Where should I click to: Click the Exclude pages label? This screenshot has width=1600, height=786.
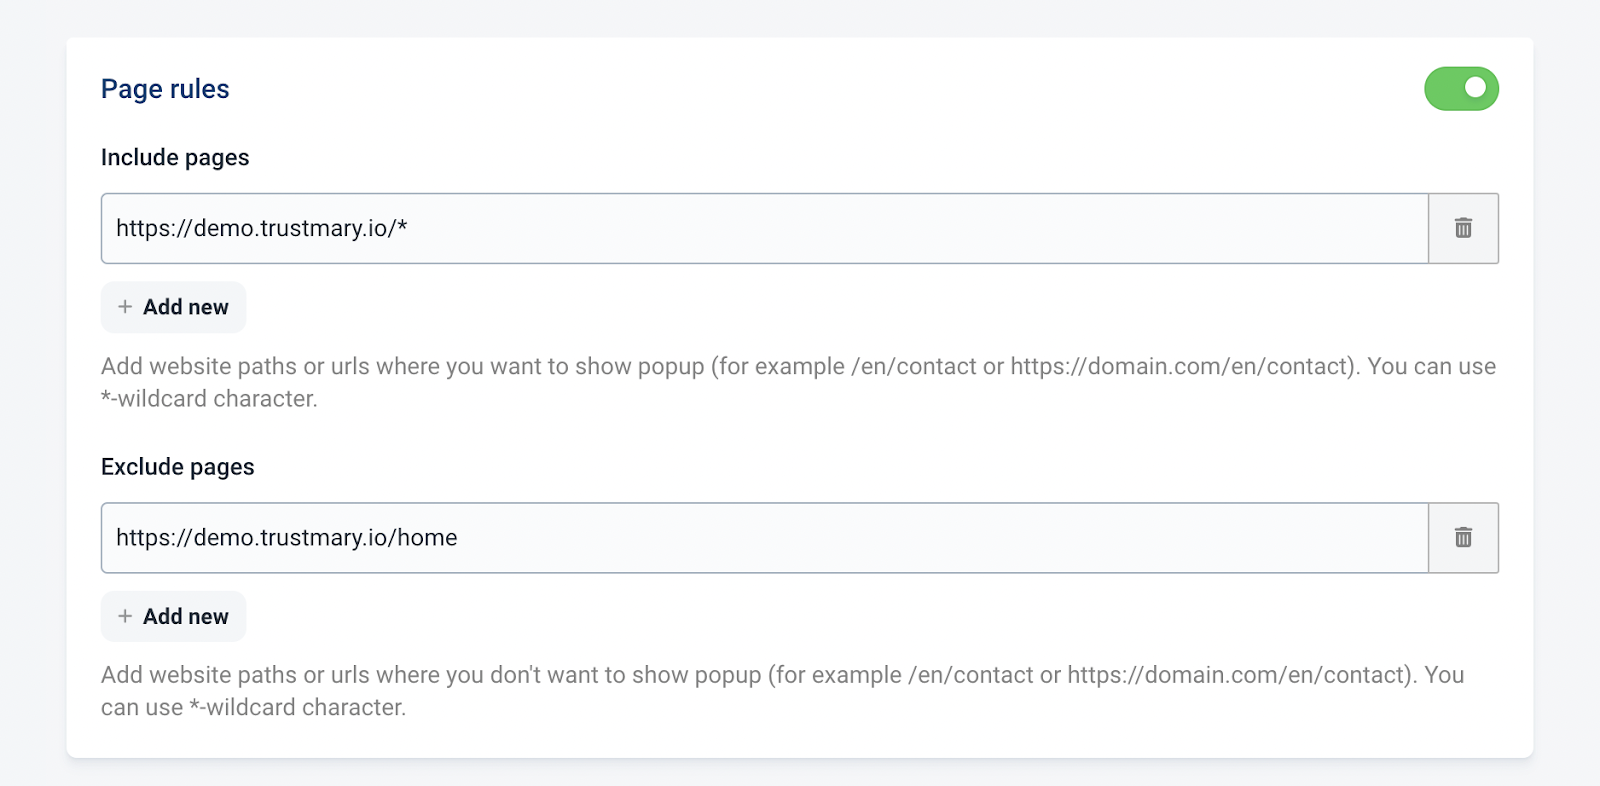178,467
